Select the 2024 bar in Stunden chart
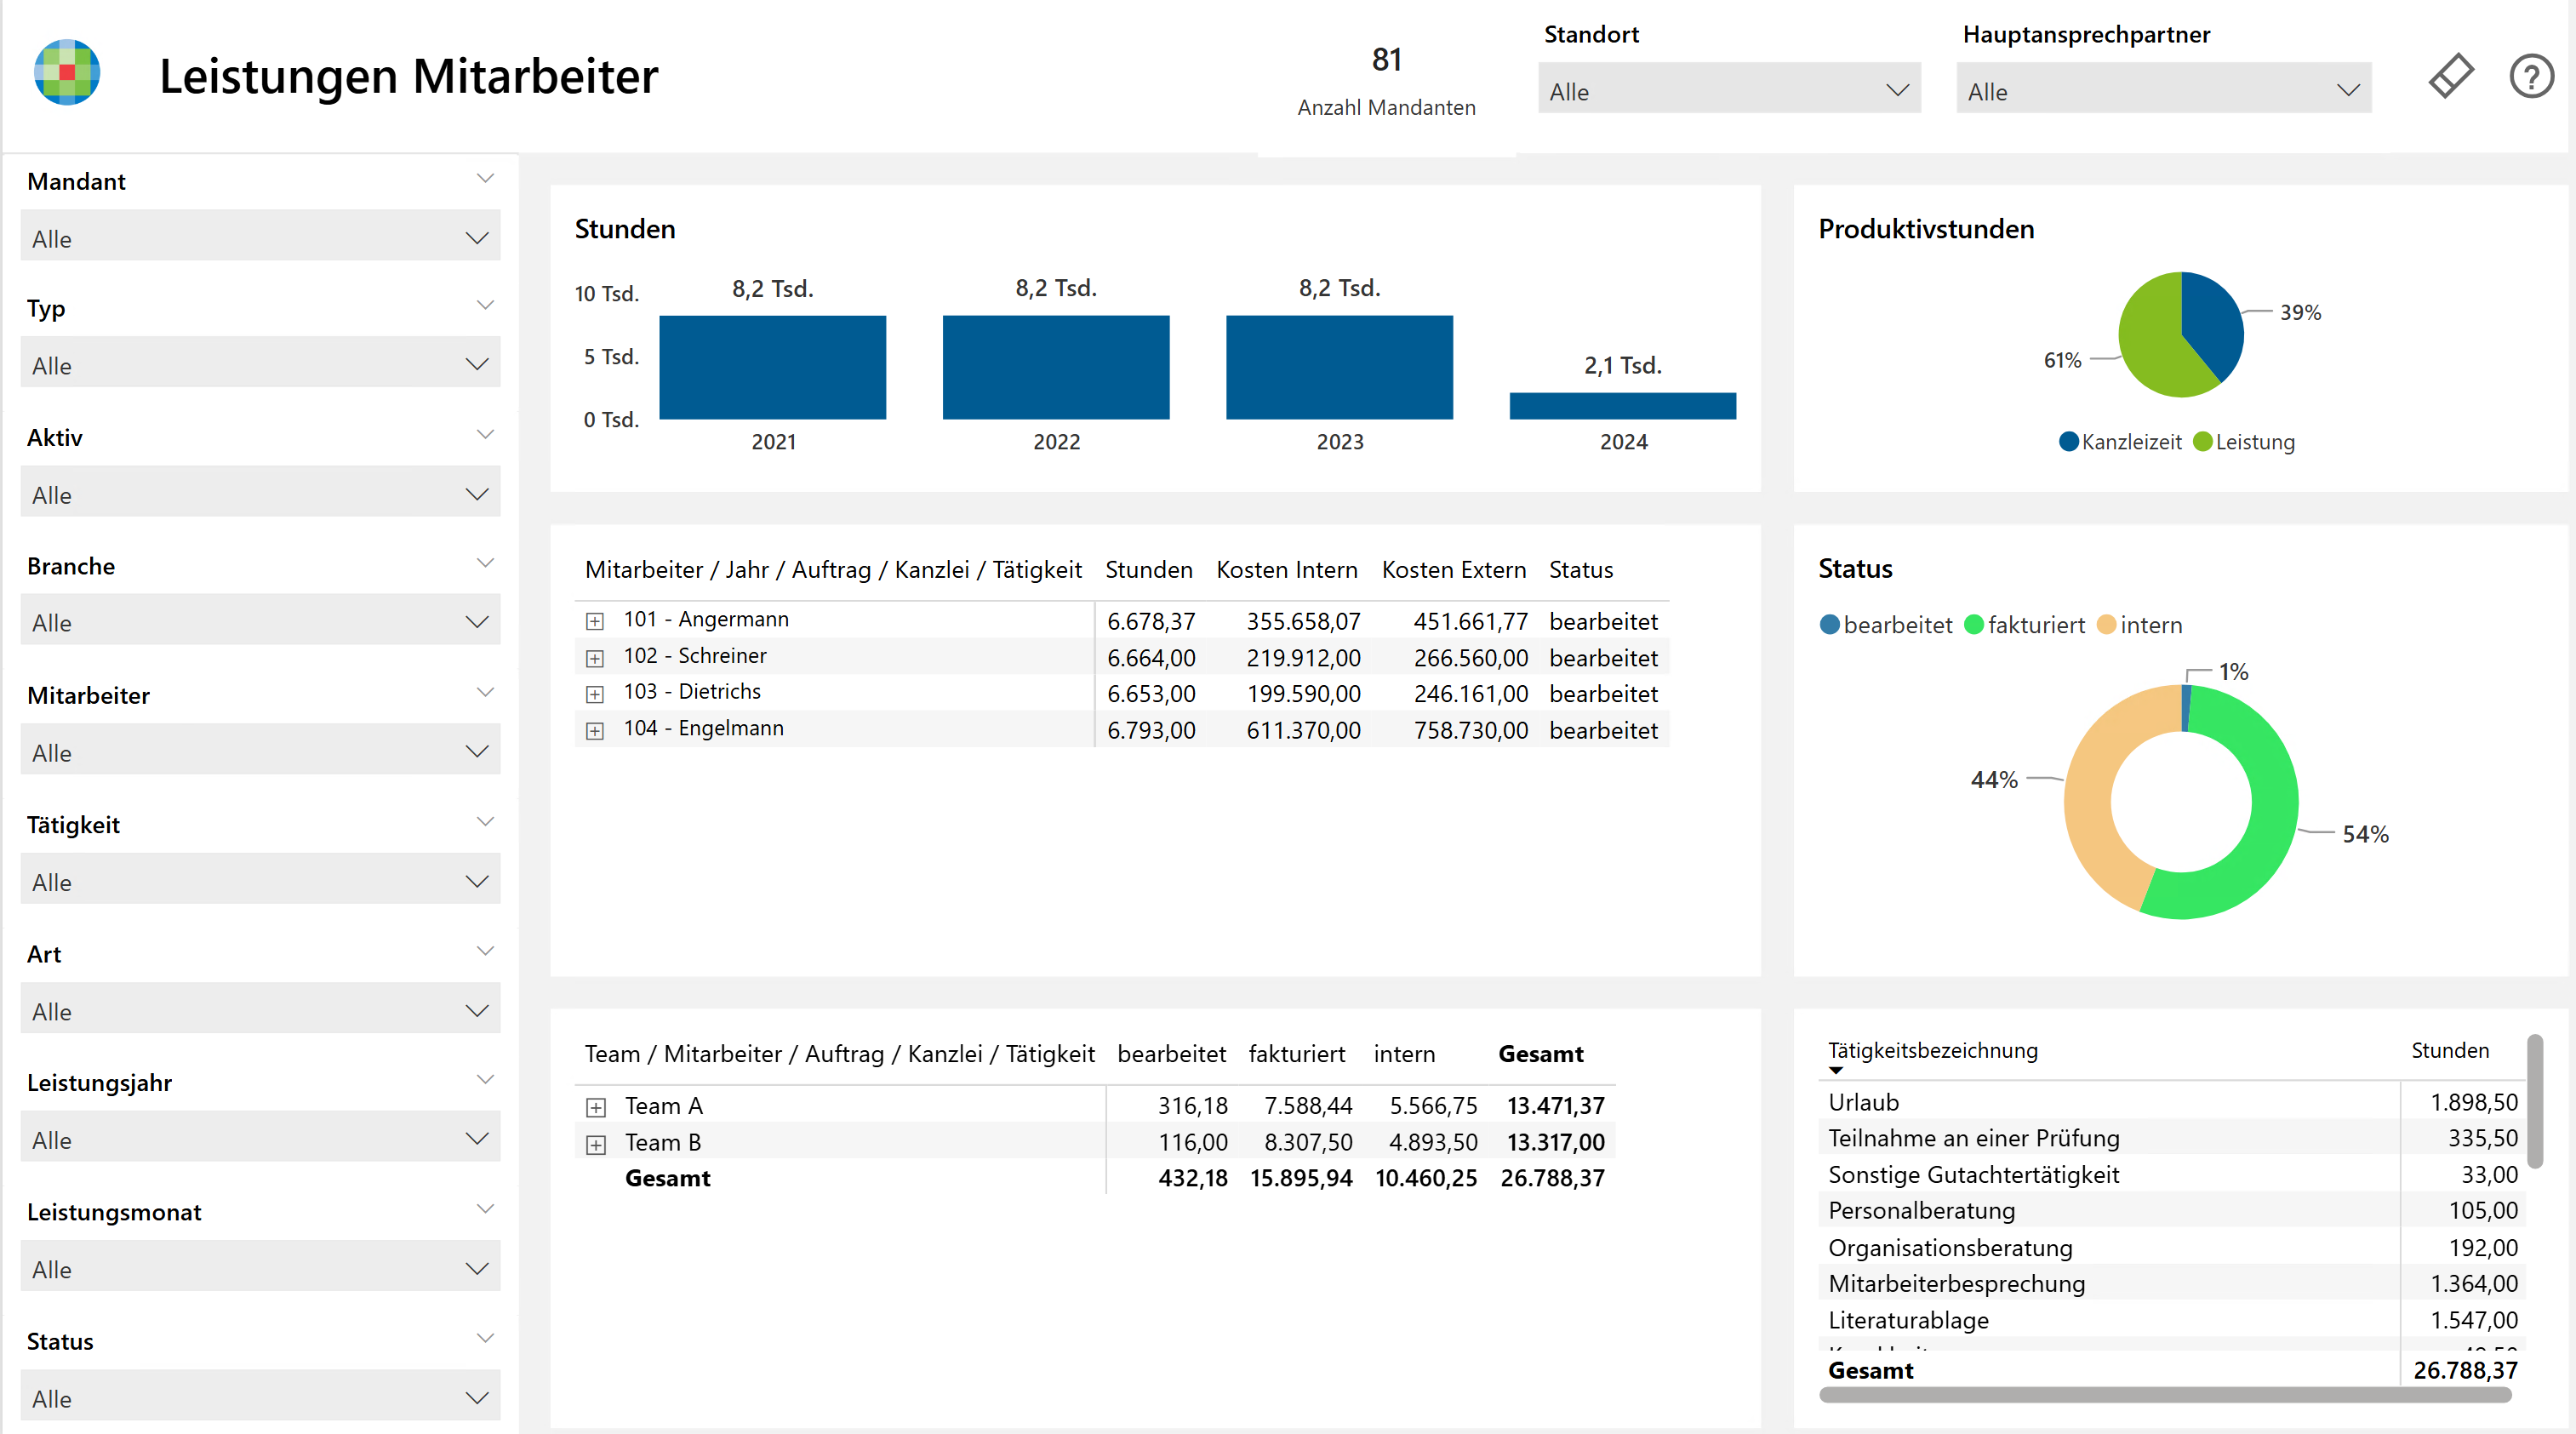 1623,406
